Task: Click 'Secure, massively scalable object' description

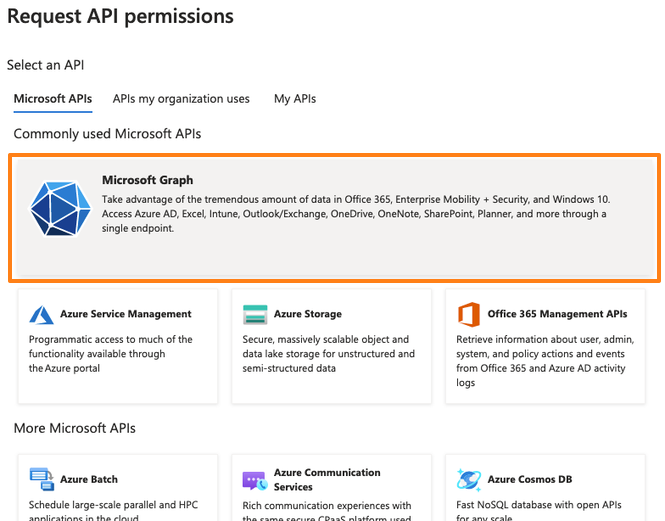Action: pos(329,354)
